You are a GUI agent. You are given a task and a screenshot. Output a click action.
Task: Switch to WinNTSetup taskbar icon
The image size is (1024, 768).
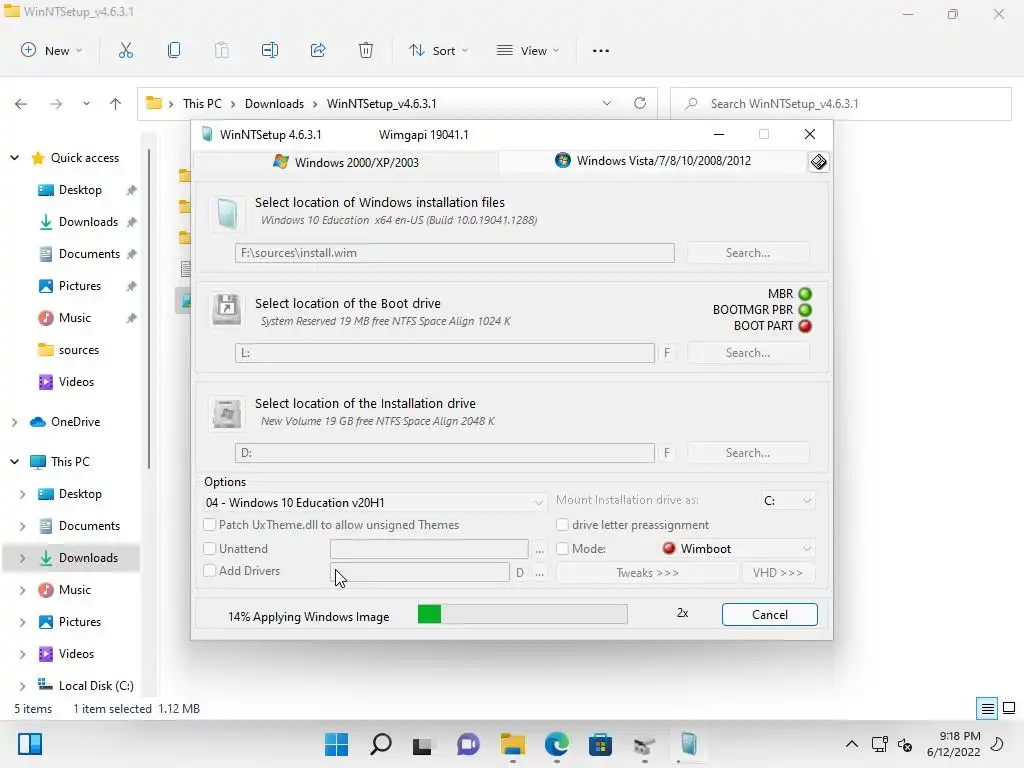(x=688, y=744)
